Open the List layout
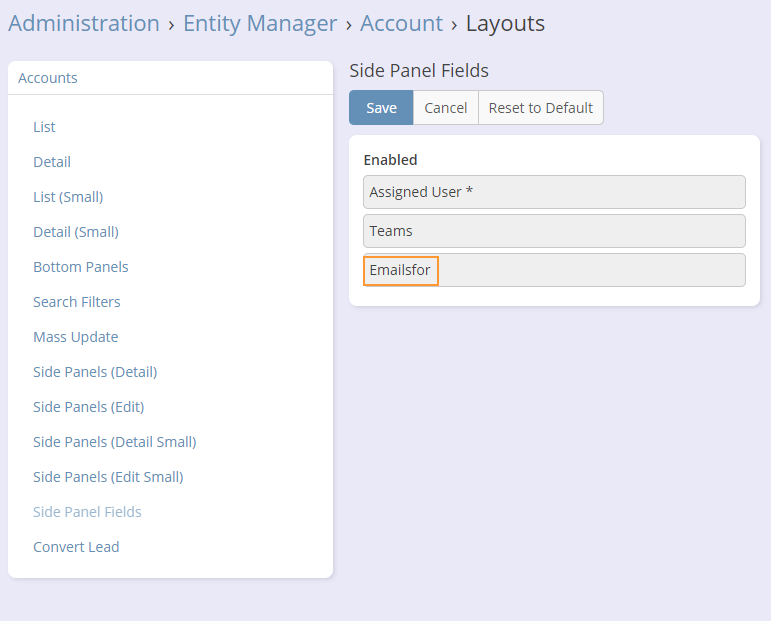 click(x=44, y=127)
